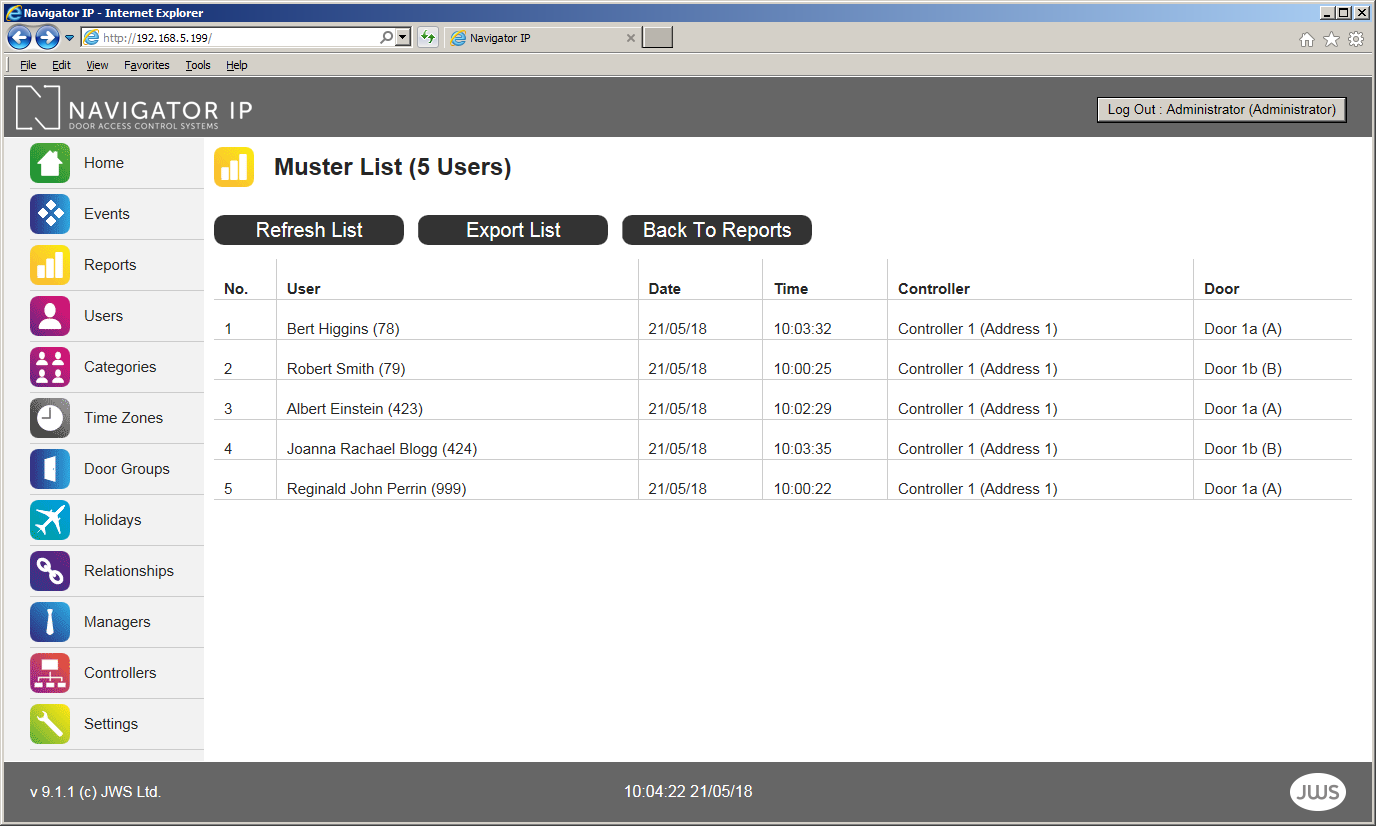Select the Holidays airplane icon

(50, 519)
